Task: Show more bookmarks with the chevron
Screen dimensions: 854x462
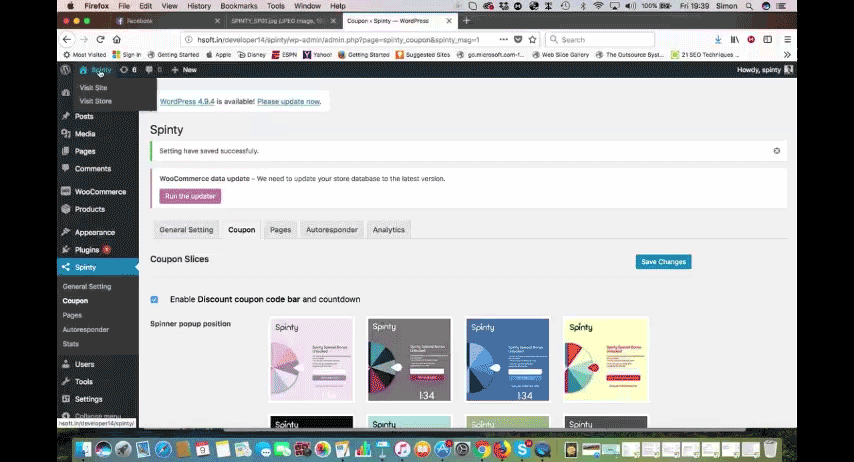Action: click(787, 54)
